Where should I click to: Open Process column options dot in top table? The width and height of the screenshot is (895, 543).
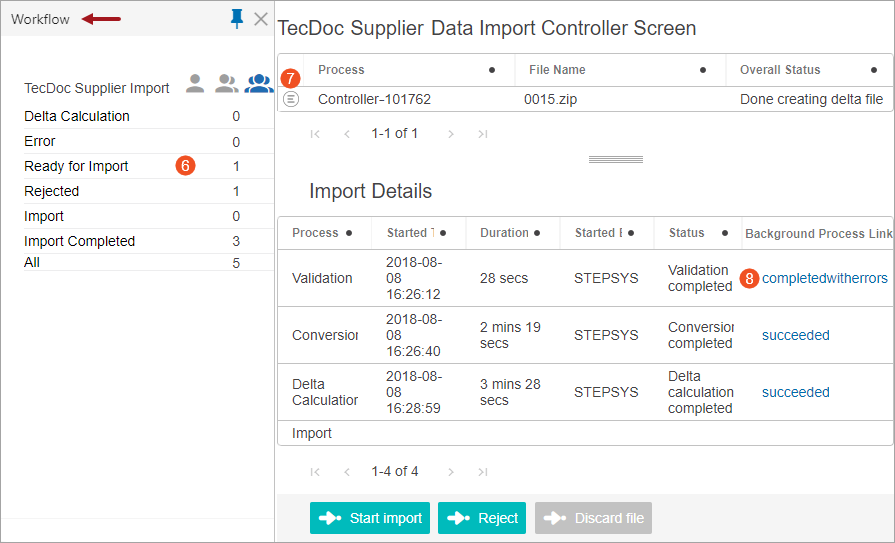pyautogui.click(x=492, y=70)
